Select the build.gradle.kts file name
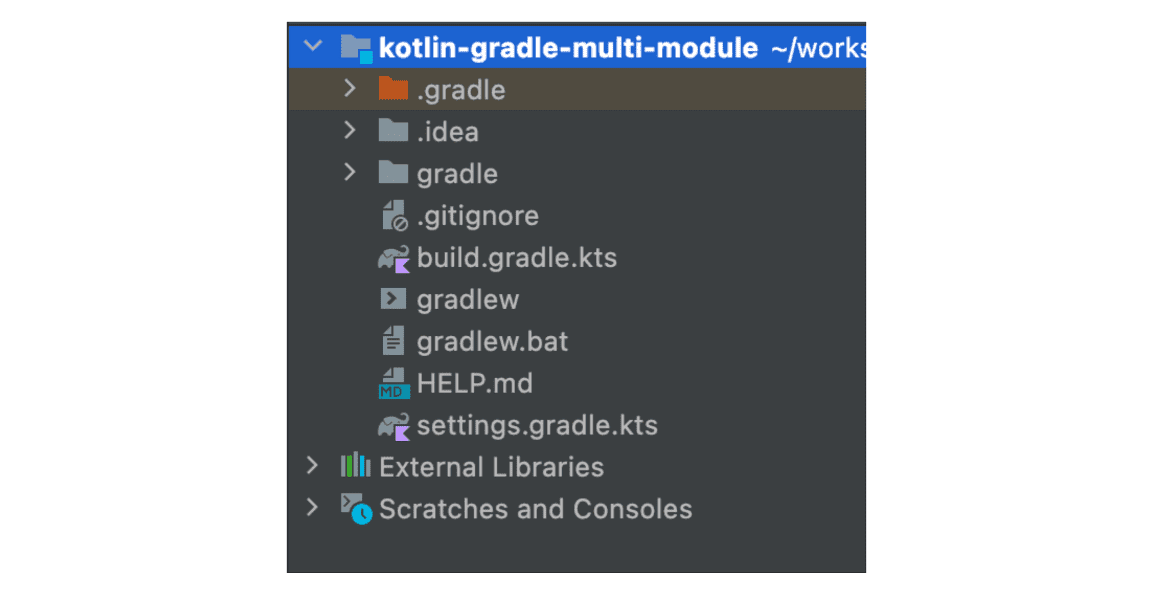 coord(516,258)
